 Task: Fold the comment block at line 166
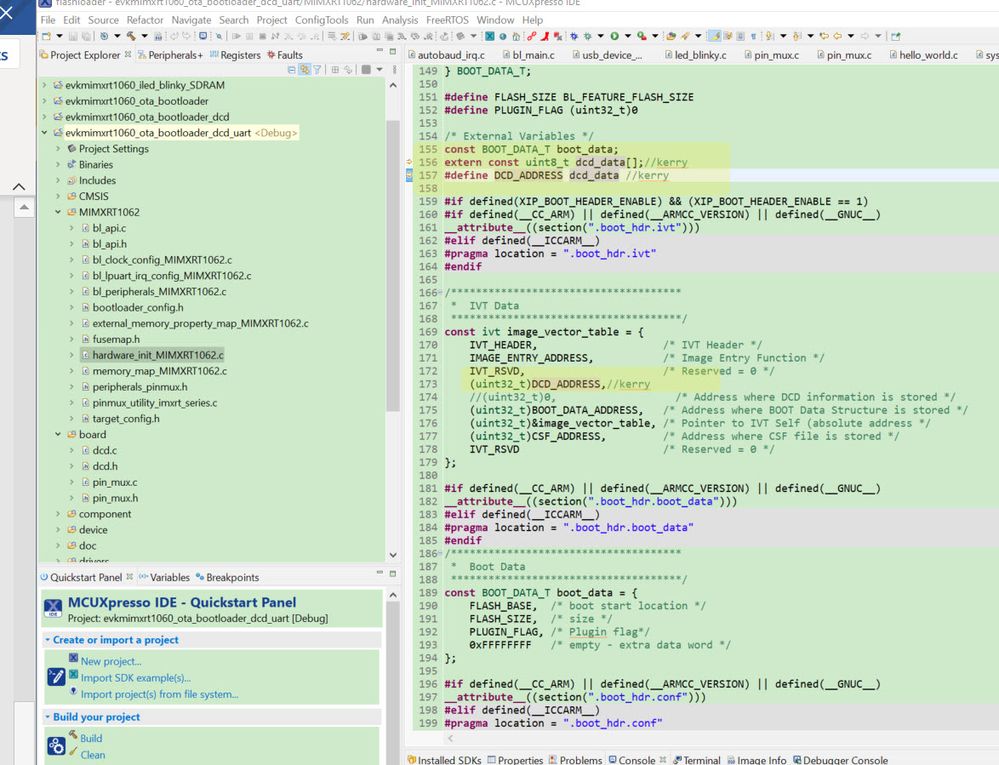(x=441, y=293)
